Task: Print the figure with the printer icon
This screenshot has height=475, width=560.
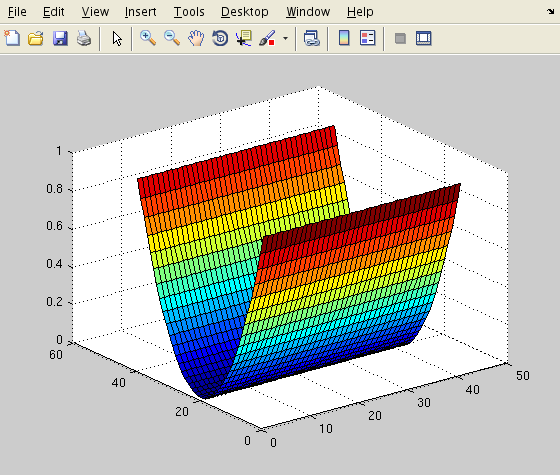Action: click(84, 38)
